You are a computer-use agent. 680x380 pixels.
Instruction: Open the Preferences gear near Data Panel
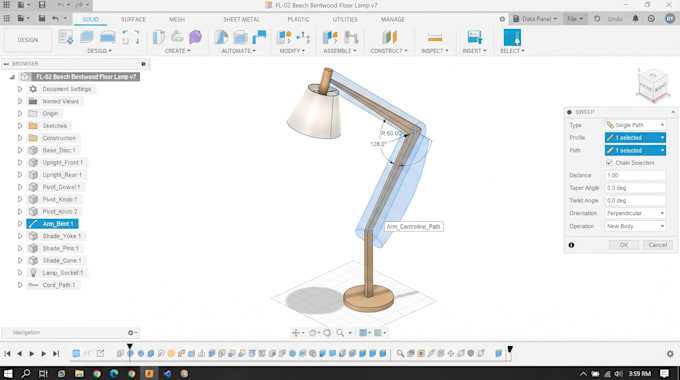click(502, 19)
